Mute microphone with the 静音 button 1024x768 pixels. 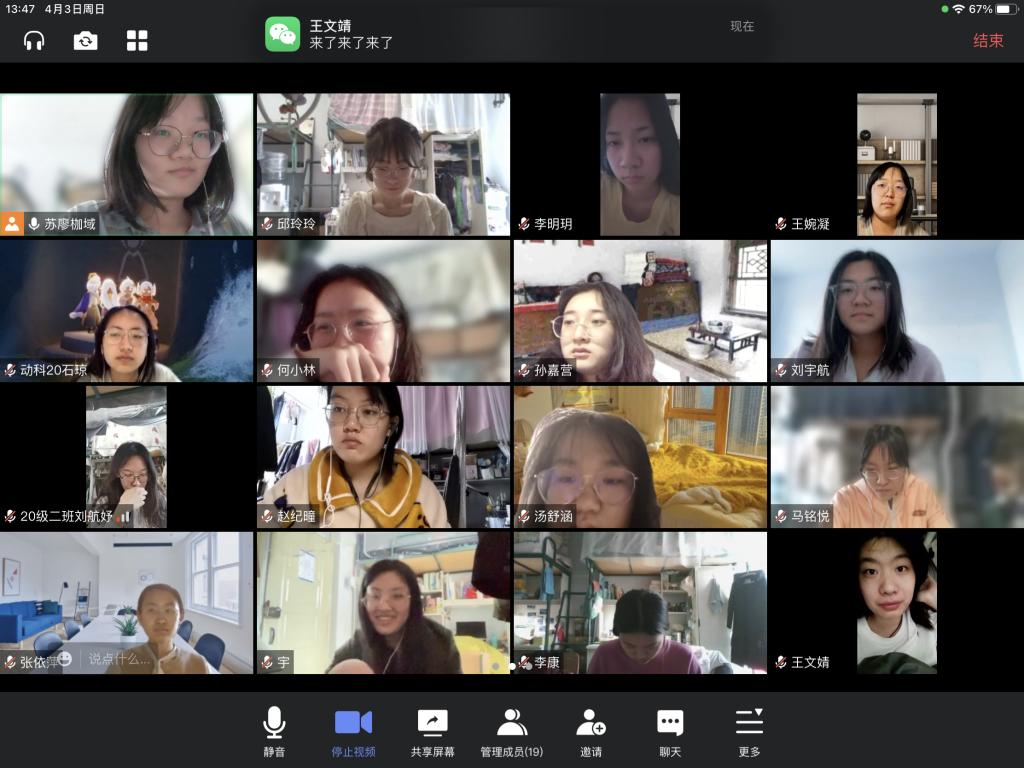pyautogui.click(x=274, y=731)
